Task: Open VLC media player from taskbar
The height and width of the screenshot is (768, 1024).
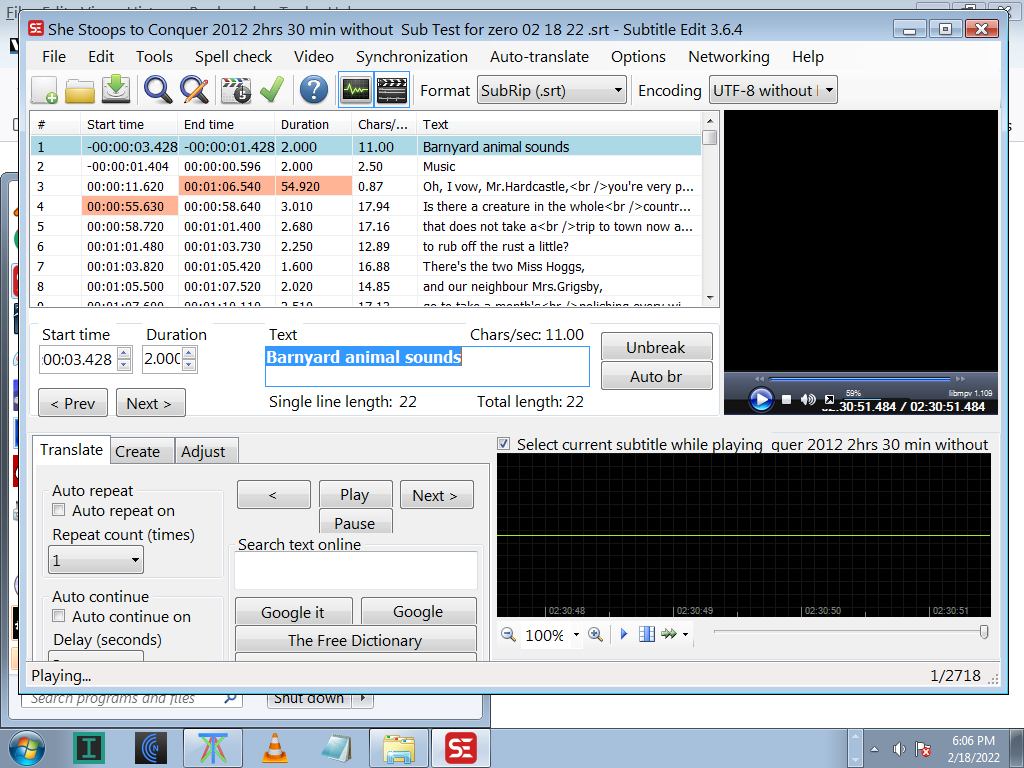Action: tap(275, 748)
